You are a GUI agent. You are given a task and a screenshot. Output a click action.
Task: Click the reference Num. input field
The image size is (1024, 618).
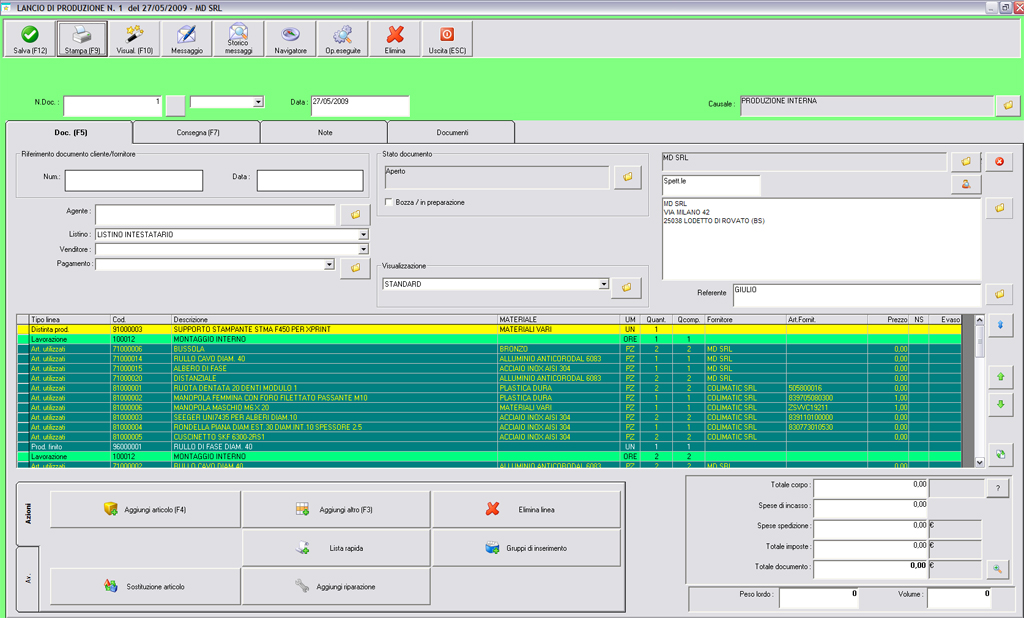(x=134, y=180)
